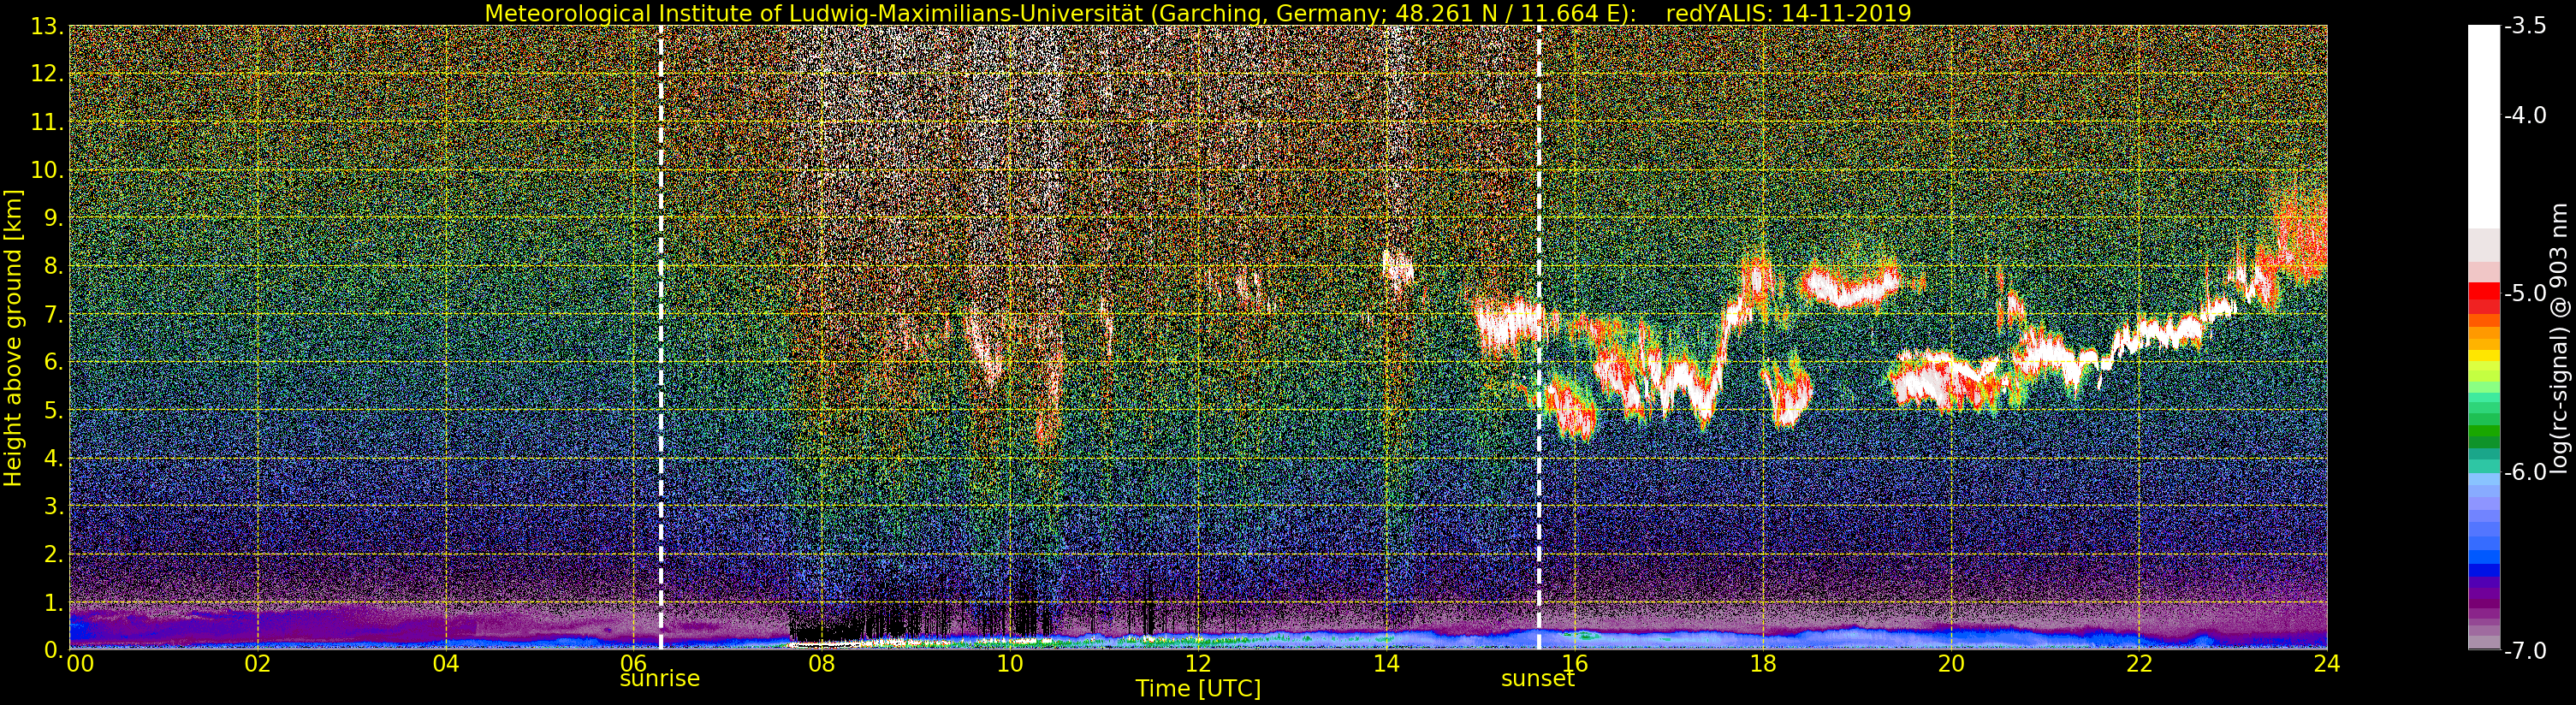This screenshot has height=705, width=2576.
Task: Click the 12 km height tick label
Action: 47,74
